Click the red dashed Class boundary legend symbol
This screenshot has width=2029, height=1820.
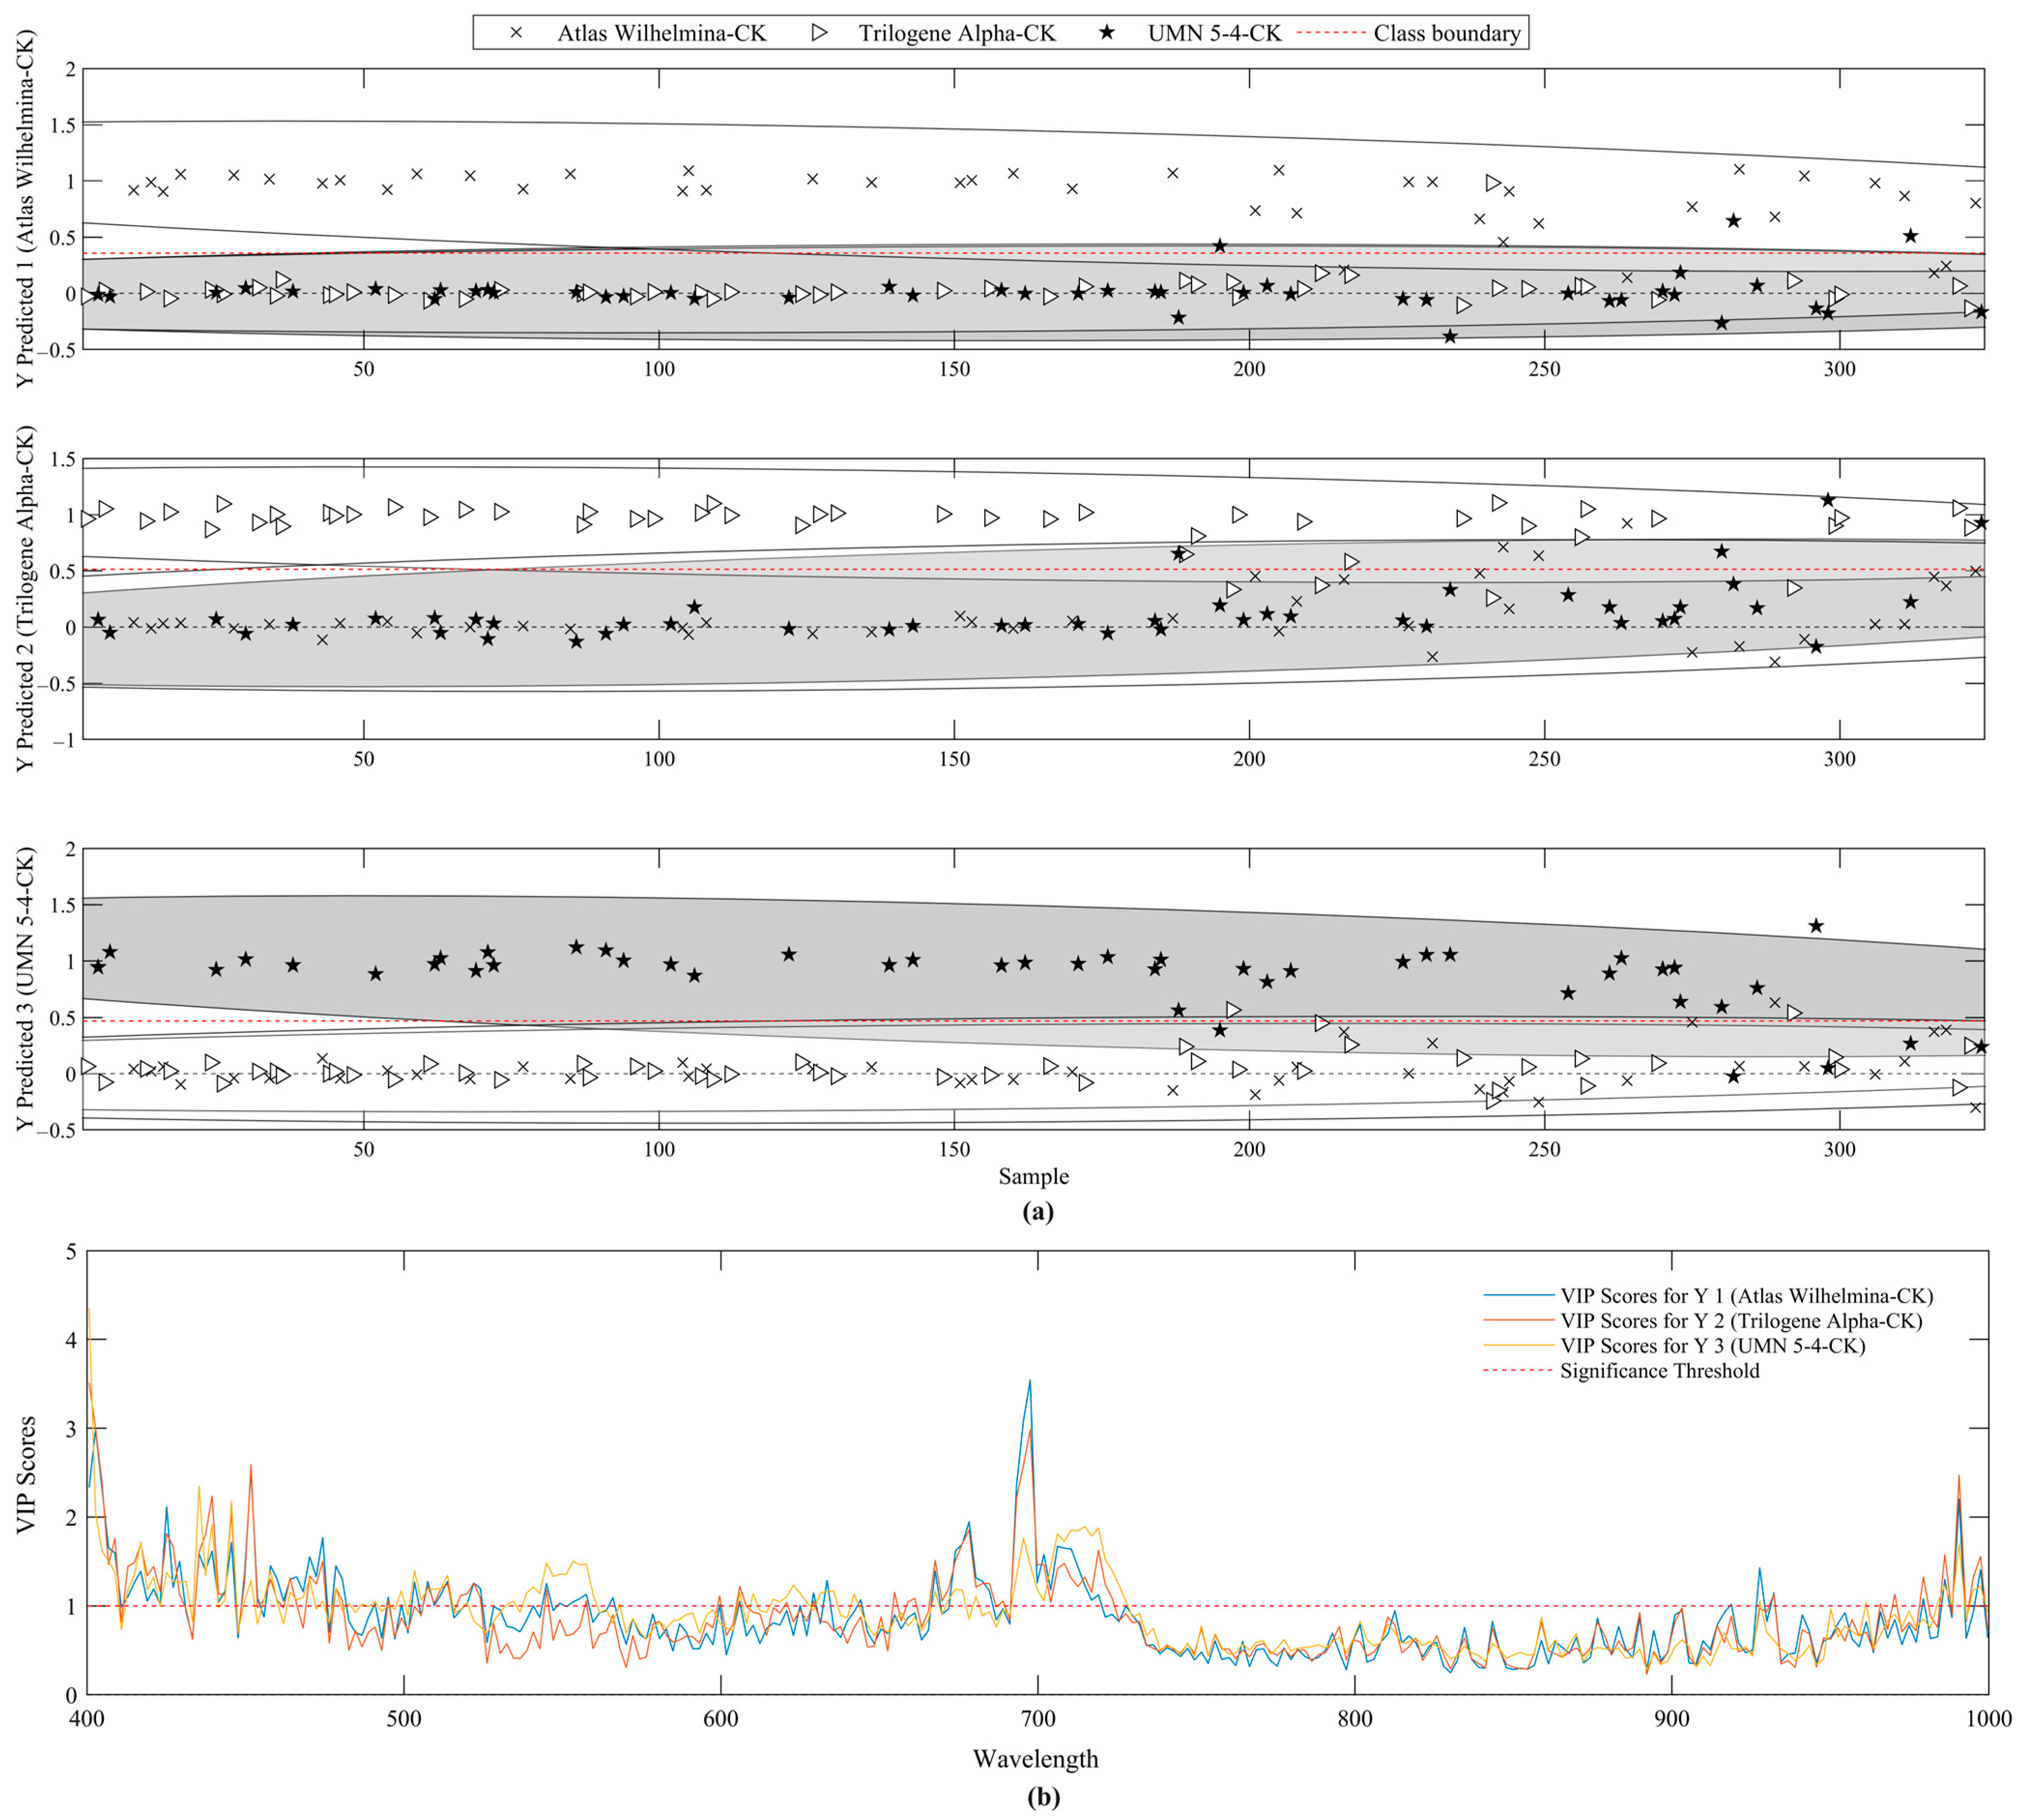(x=1330, y=33)
